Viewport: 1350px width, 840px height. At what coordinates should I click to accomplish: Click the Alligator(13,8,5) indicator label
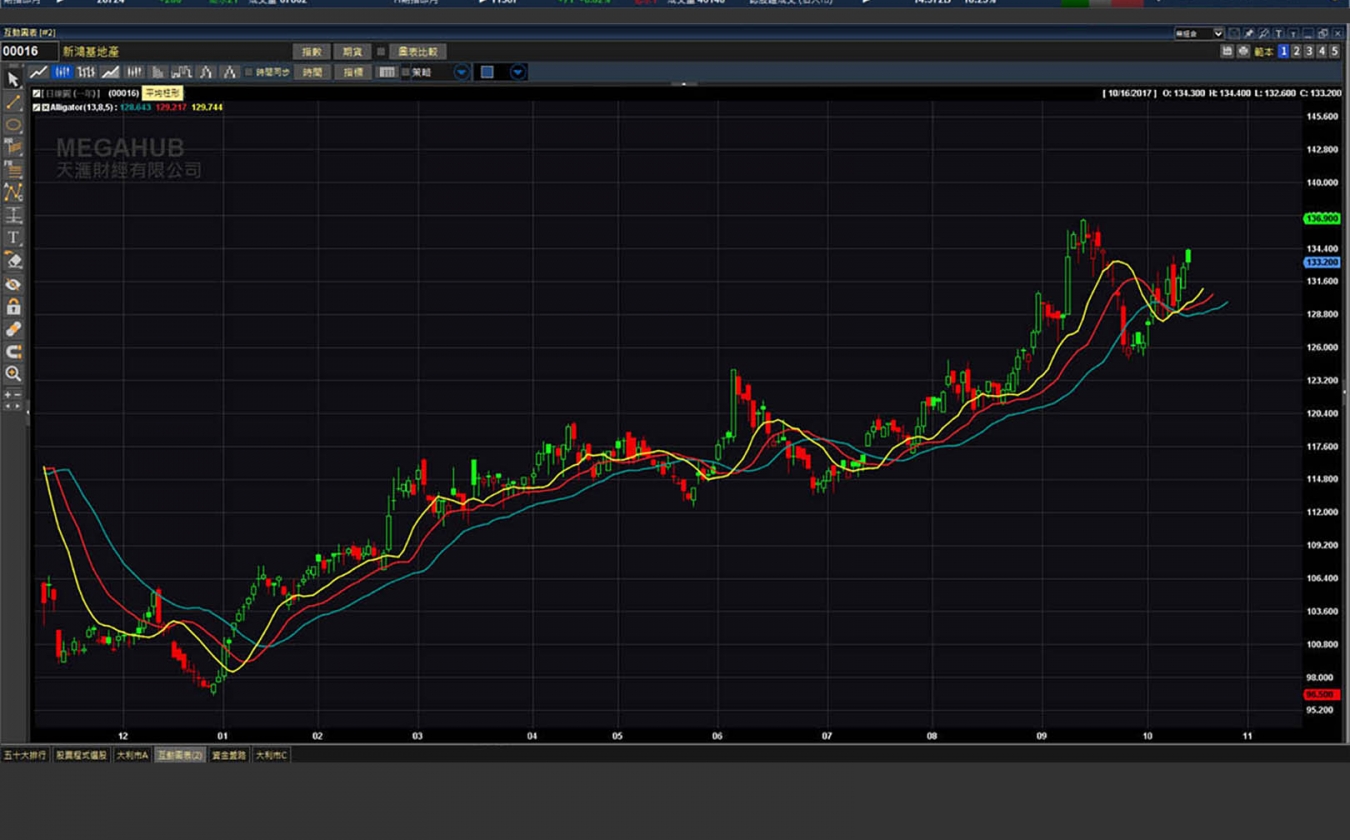click(x=83, y=107)
